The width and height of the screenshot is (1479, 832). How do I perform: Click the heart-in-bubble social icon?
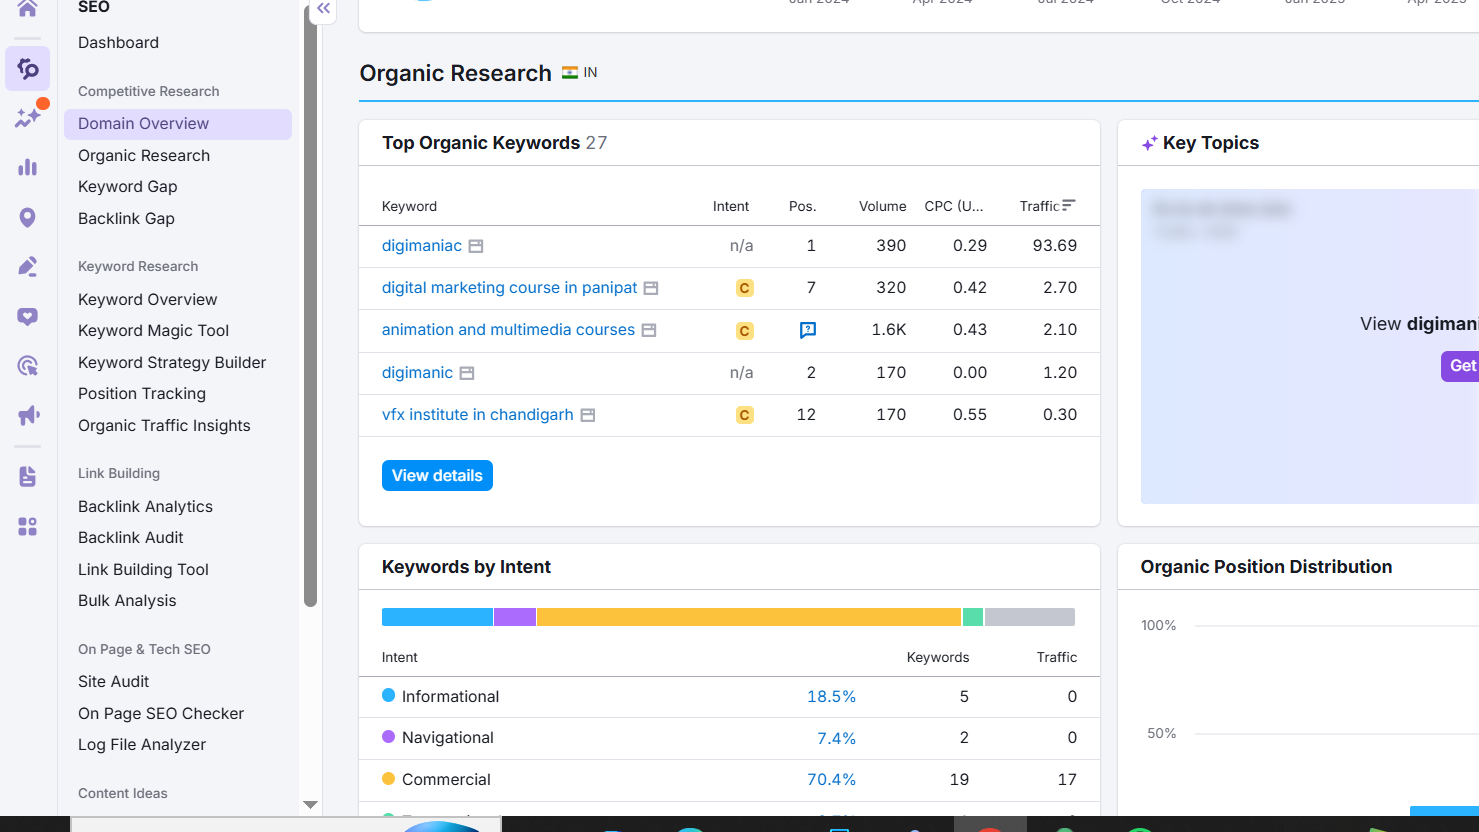pos(27,316)
